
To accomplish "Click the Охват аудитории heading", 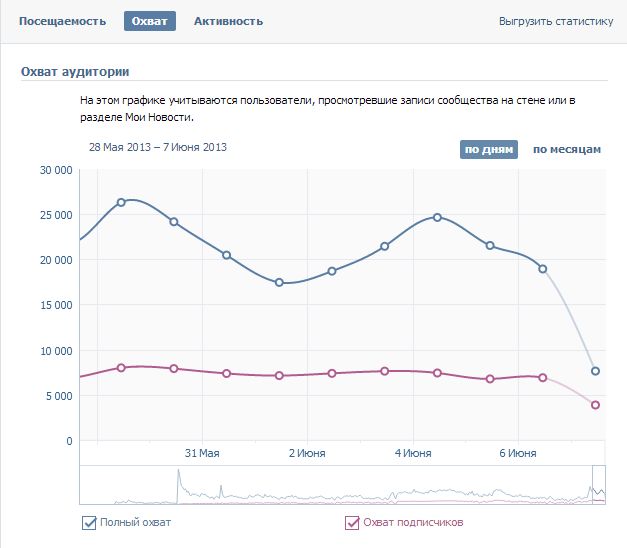I will point(75,71).
